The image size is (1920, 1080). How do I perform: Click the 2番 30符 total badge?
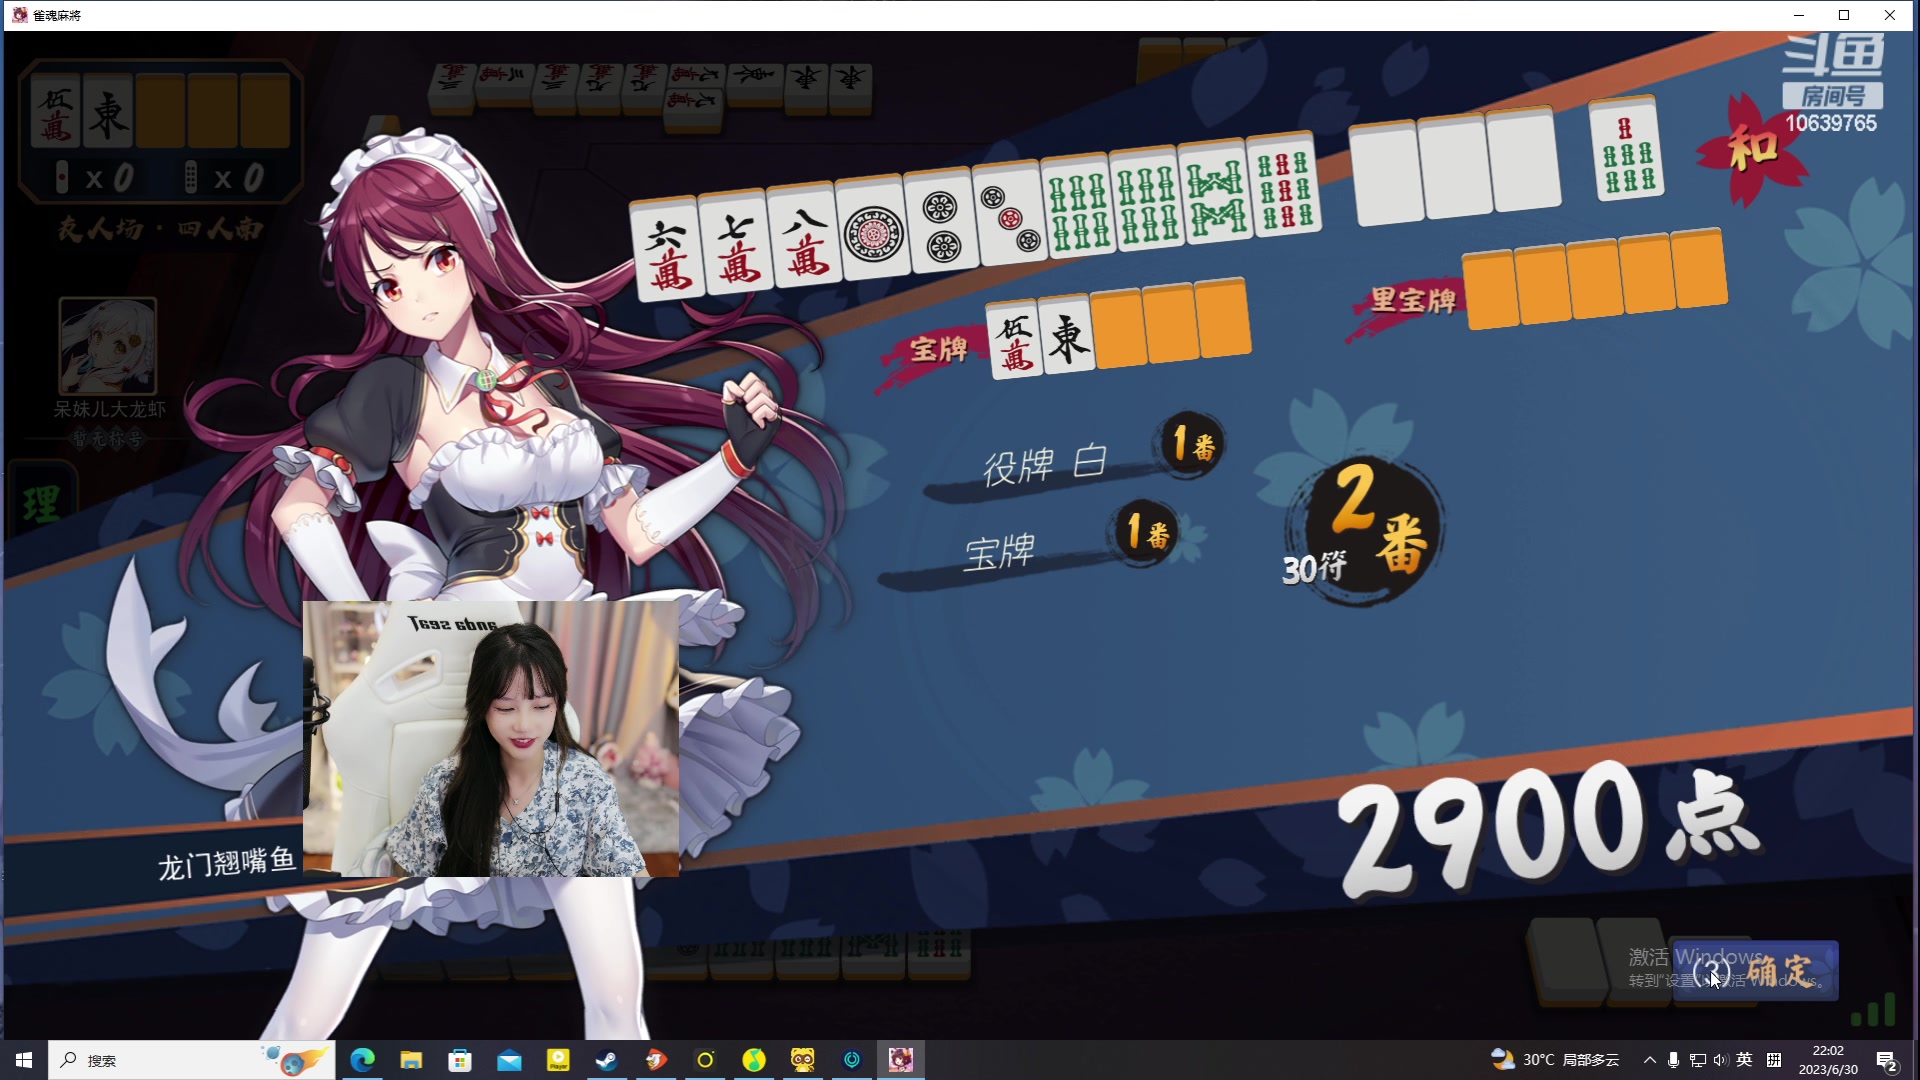click(x=1362, y=532)
